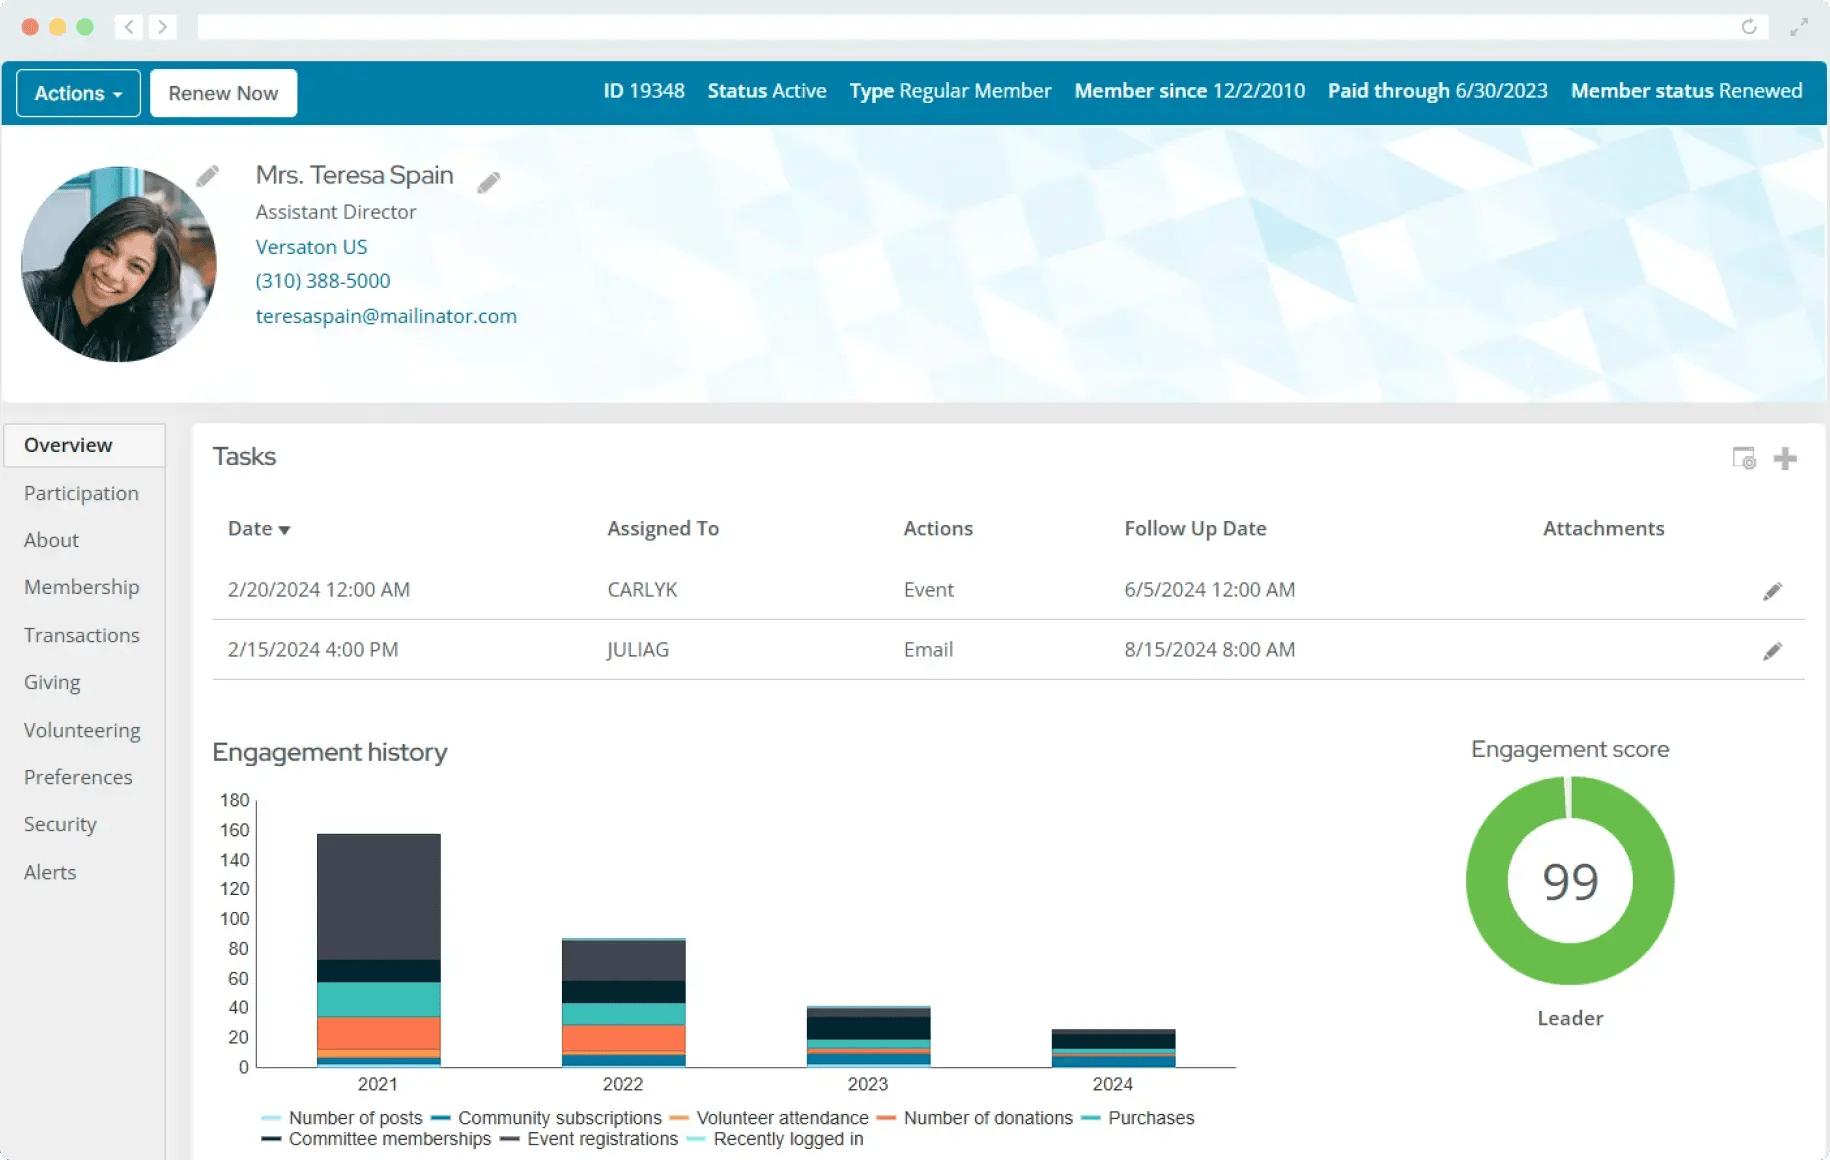Edit the profile photo using the pencil icon
This screenshot has width=1830, height=1160.
coord(208,175)
